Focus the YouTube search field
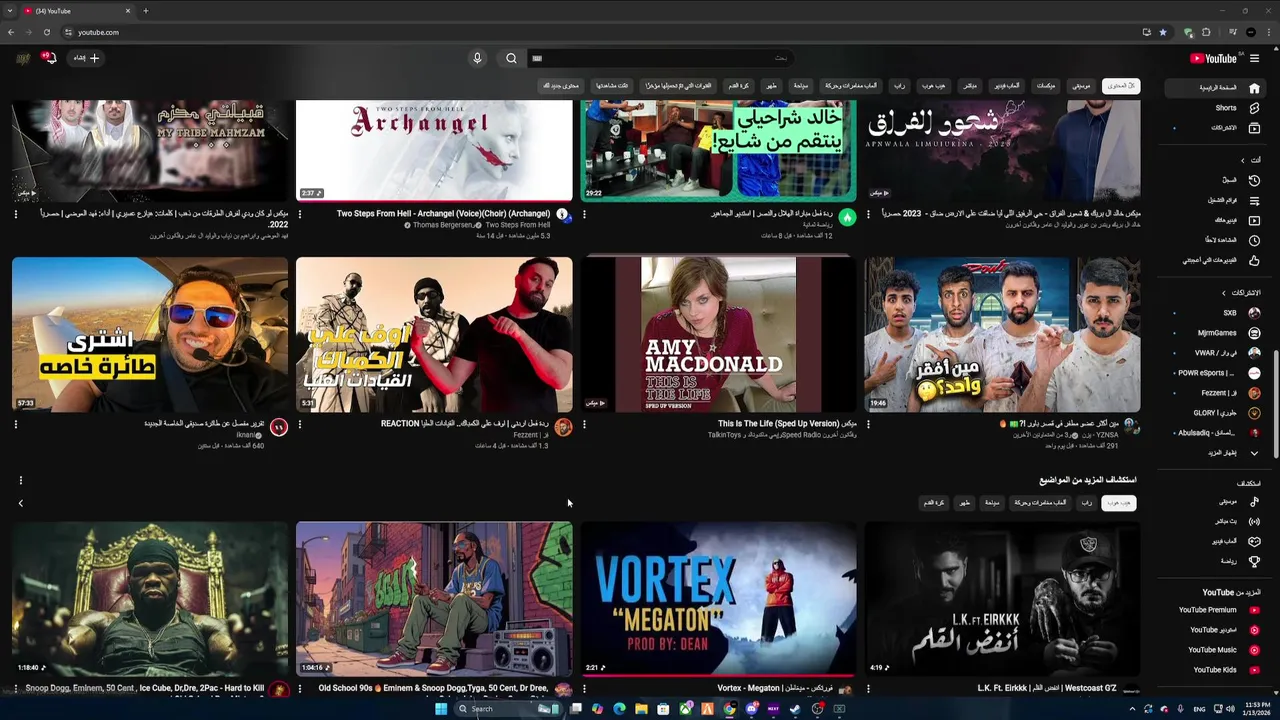Viewport: 1280px width, 720px height. (660, 58)
